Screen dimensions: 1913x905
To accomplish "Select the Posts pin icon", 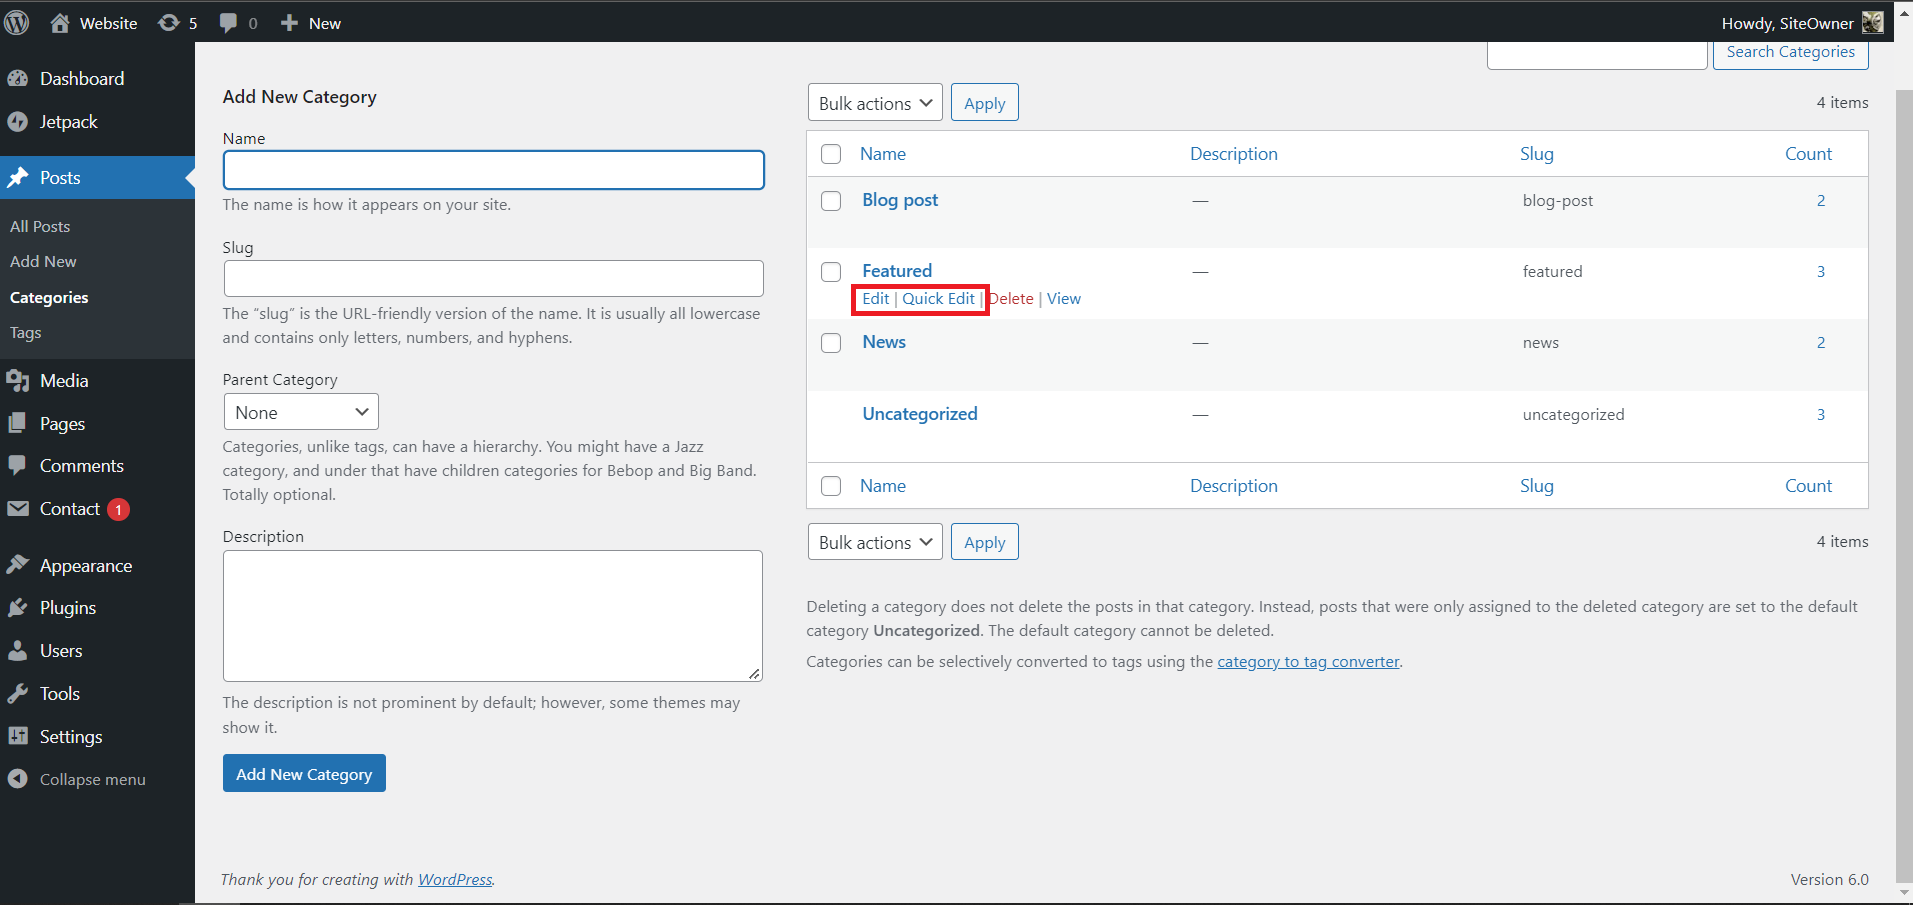I will pyautogui.click(x=20, y=177).
